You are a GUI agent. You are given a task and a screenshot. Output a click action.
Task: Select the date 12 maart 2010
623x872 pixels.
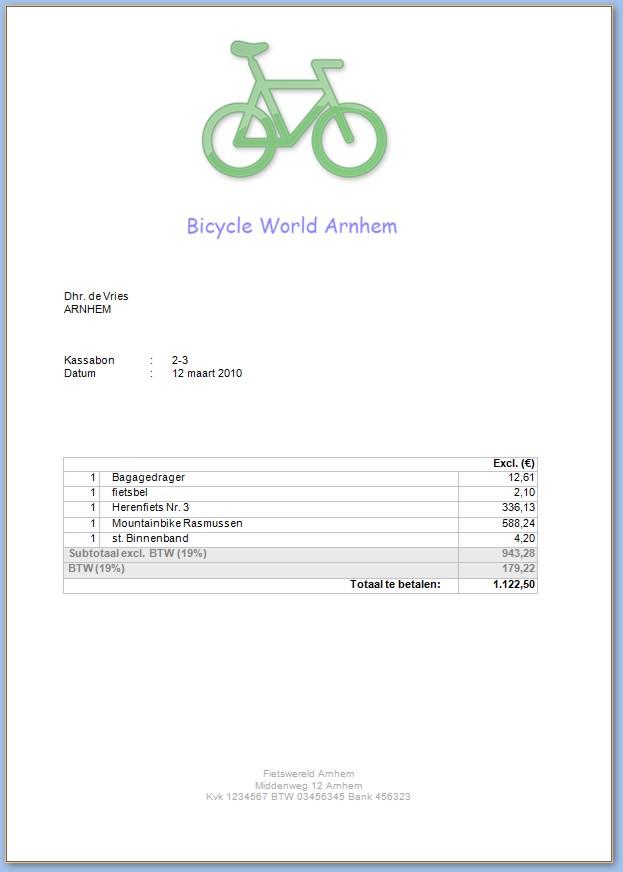tap(207, 373)
